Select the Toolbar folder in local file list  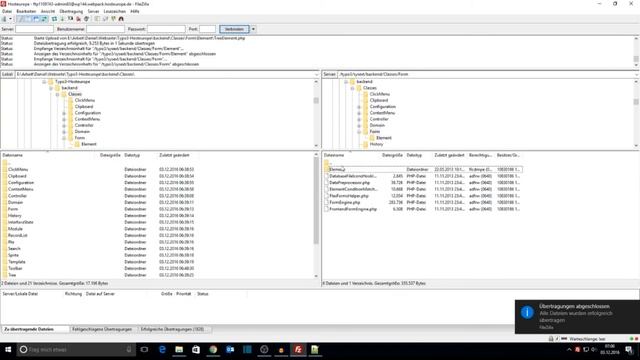pyautogui.click(x=15, y=268)
